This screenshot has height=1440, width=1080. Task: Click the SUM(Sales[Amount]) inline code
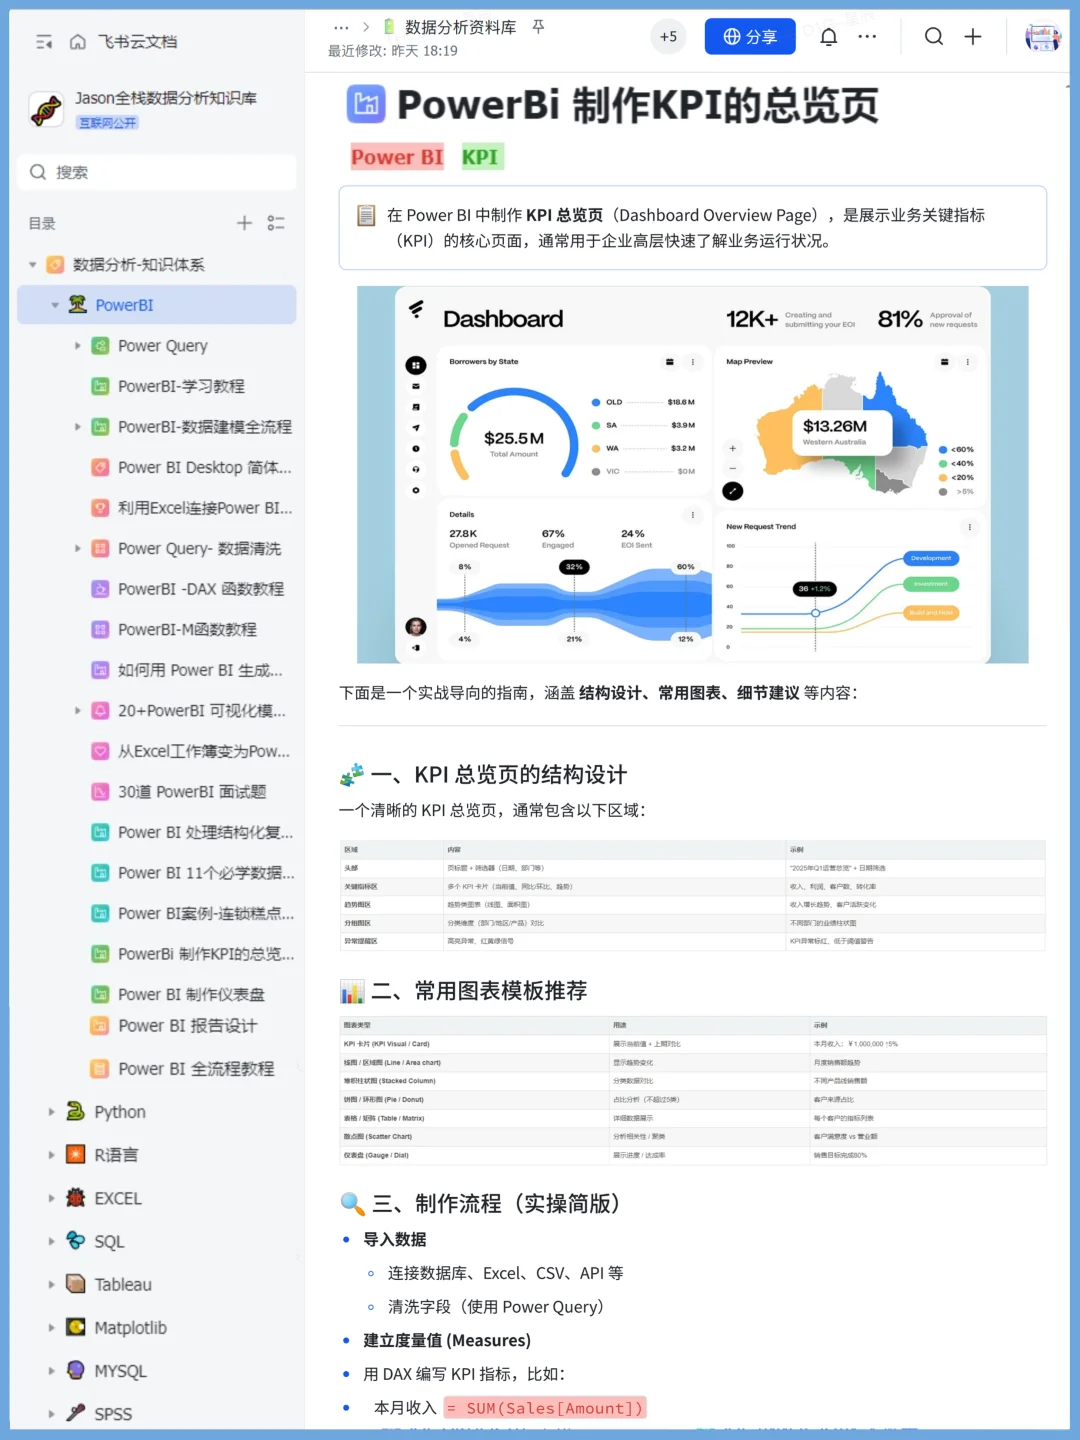545,1408
